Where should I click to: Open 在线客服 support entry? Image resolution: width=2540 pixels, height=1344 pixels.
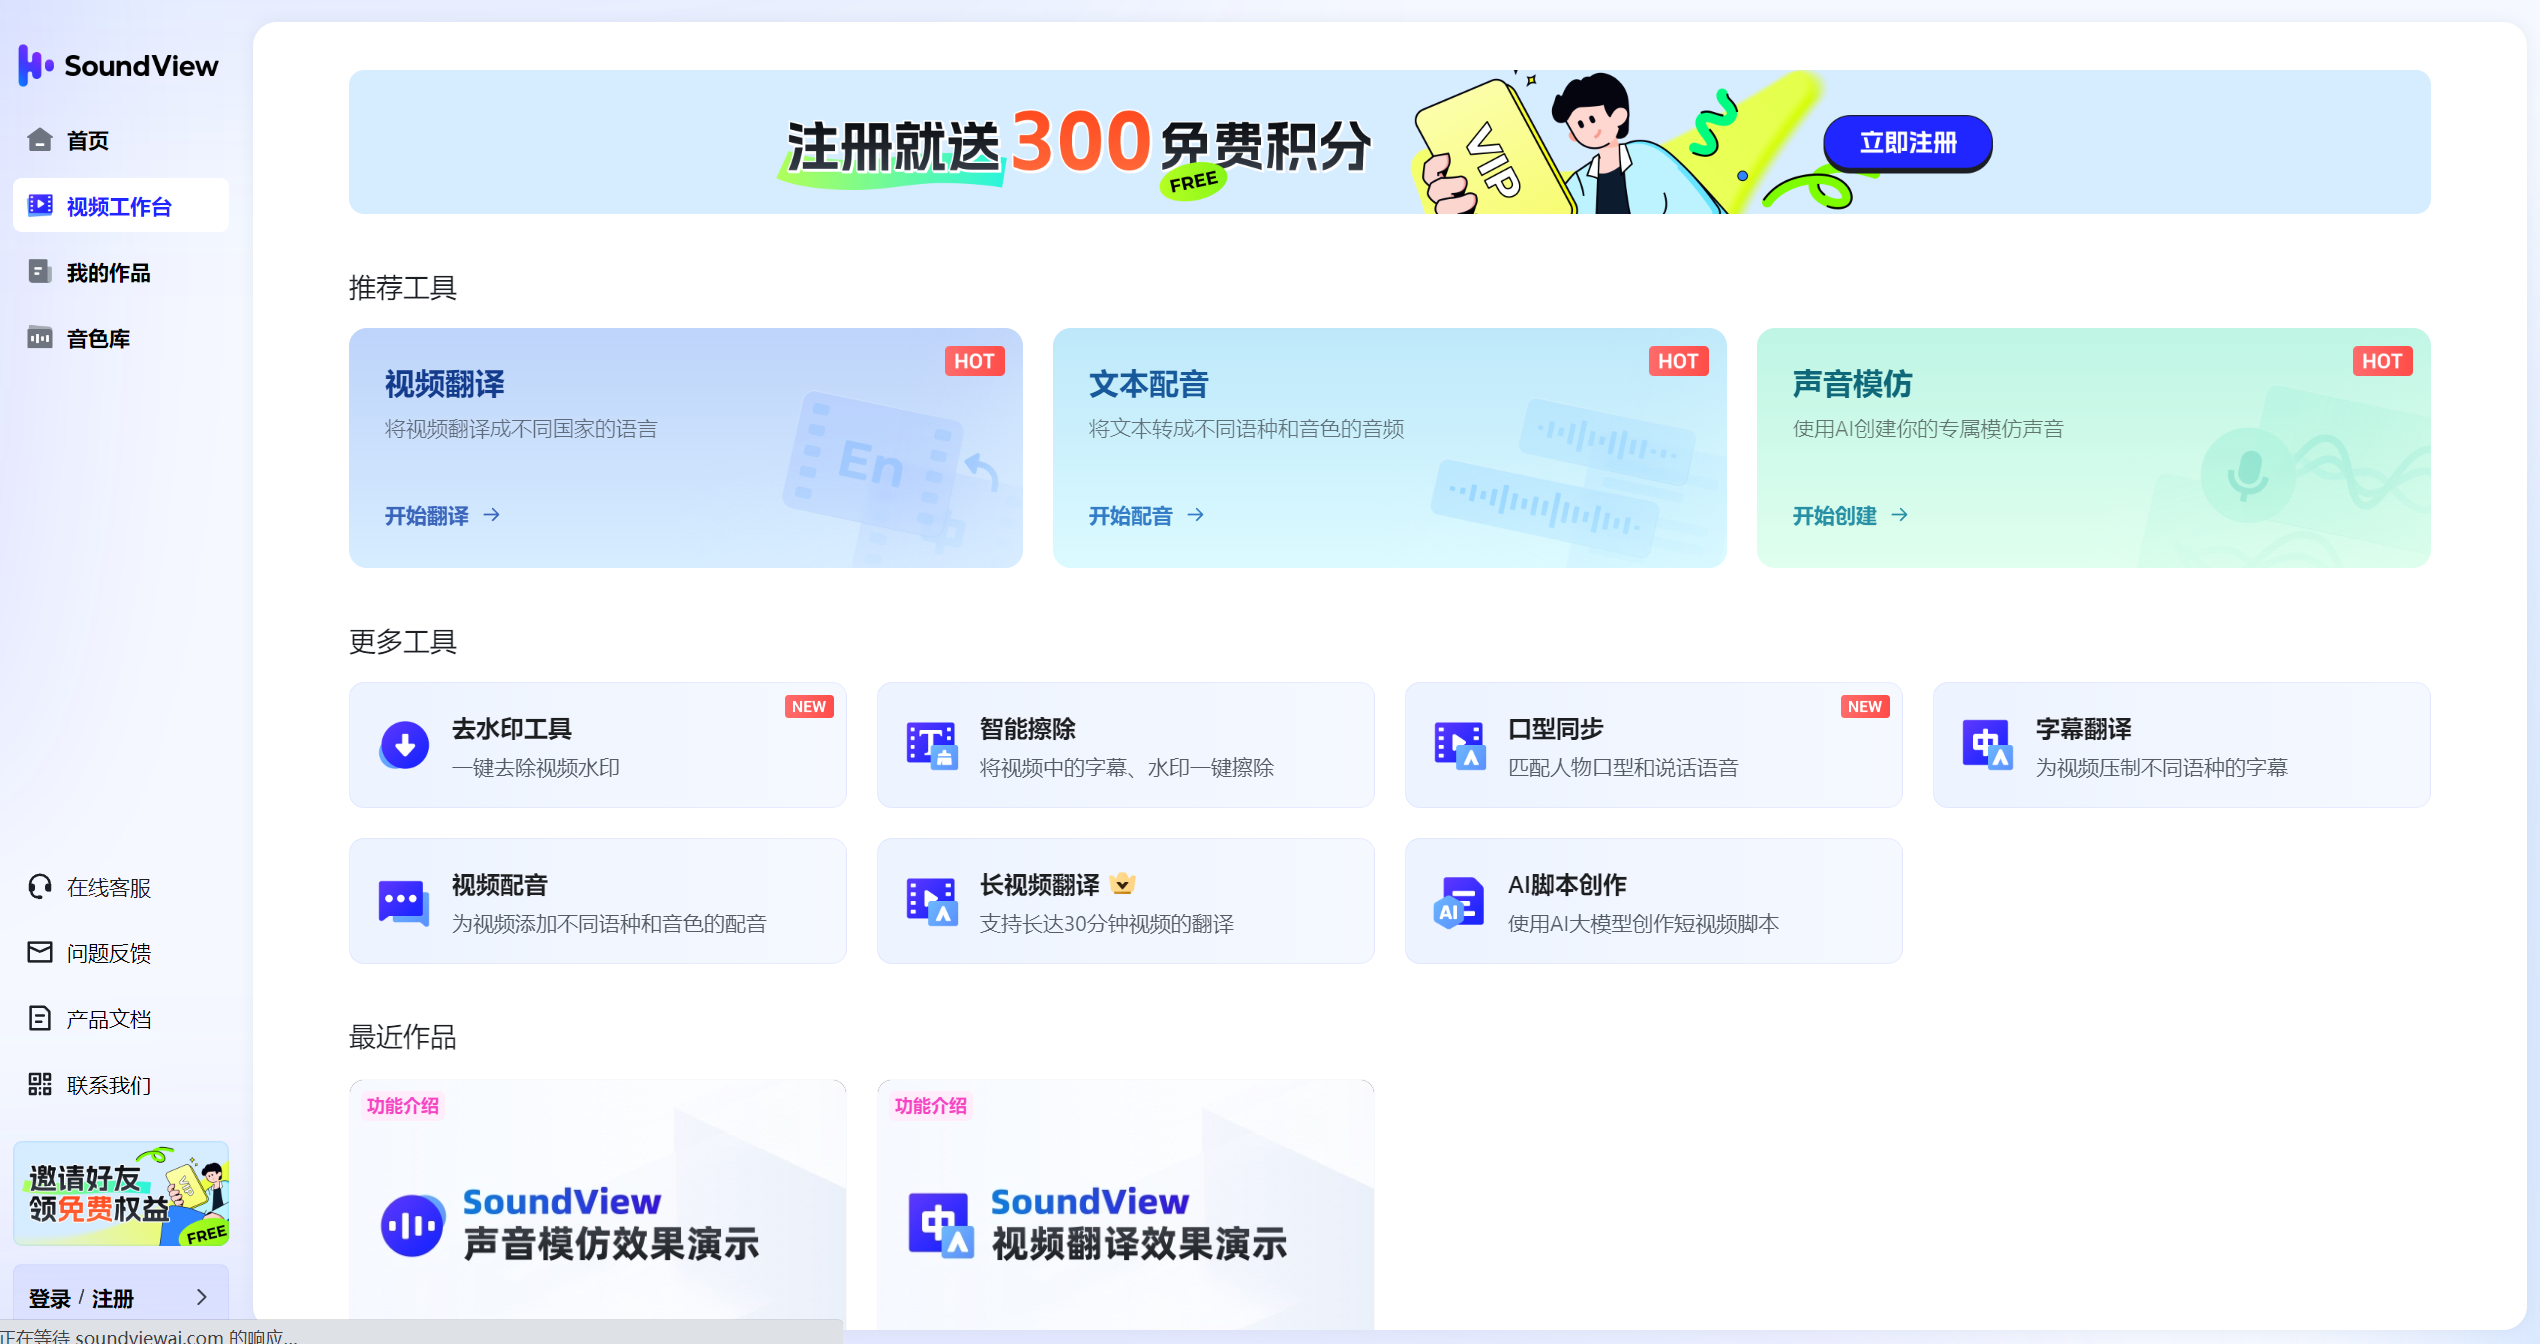coord(121,887)
